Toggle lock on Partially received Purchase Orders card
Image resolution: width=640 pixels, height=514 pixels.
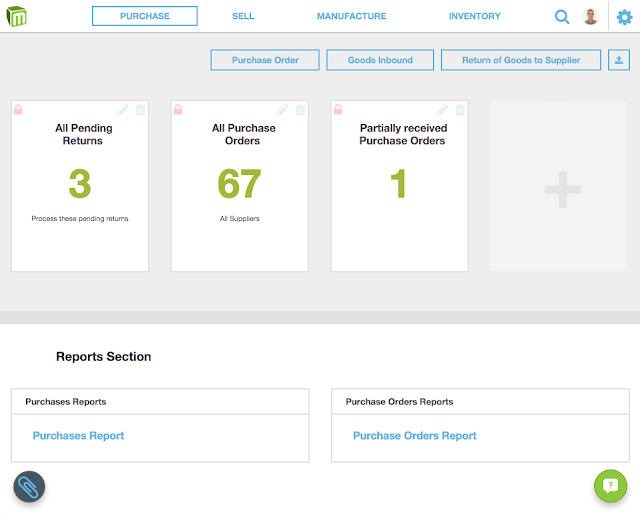tap(338, 109)
